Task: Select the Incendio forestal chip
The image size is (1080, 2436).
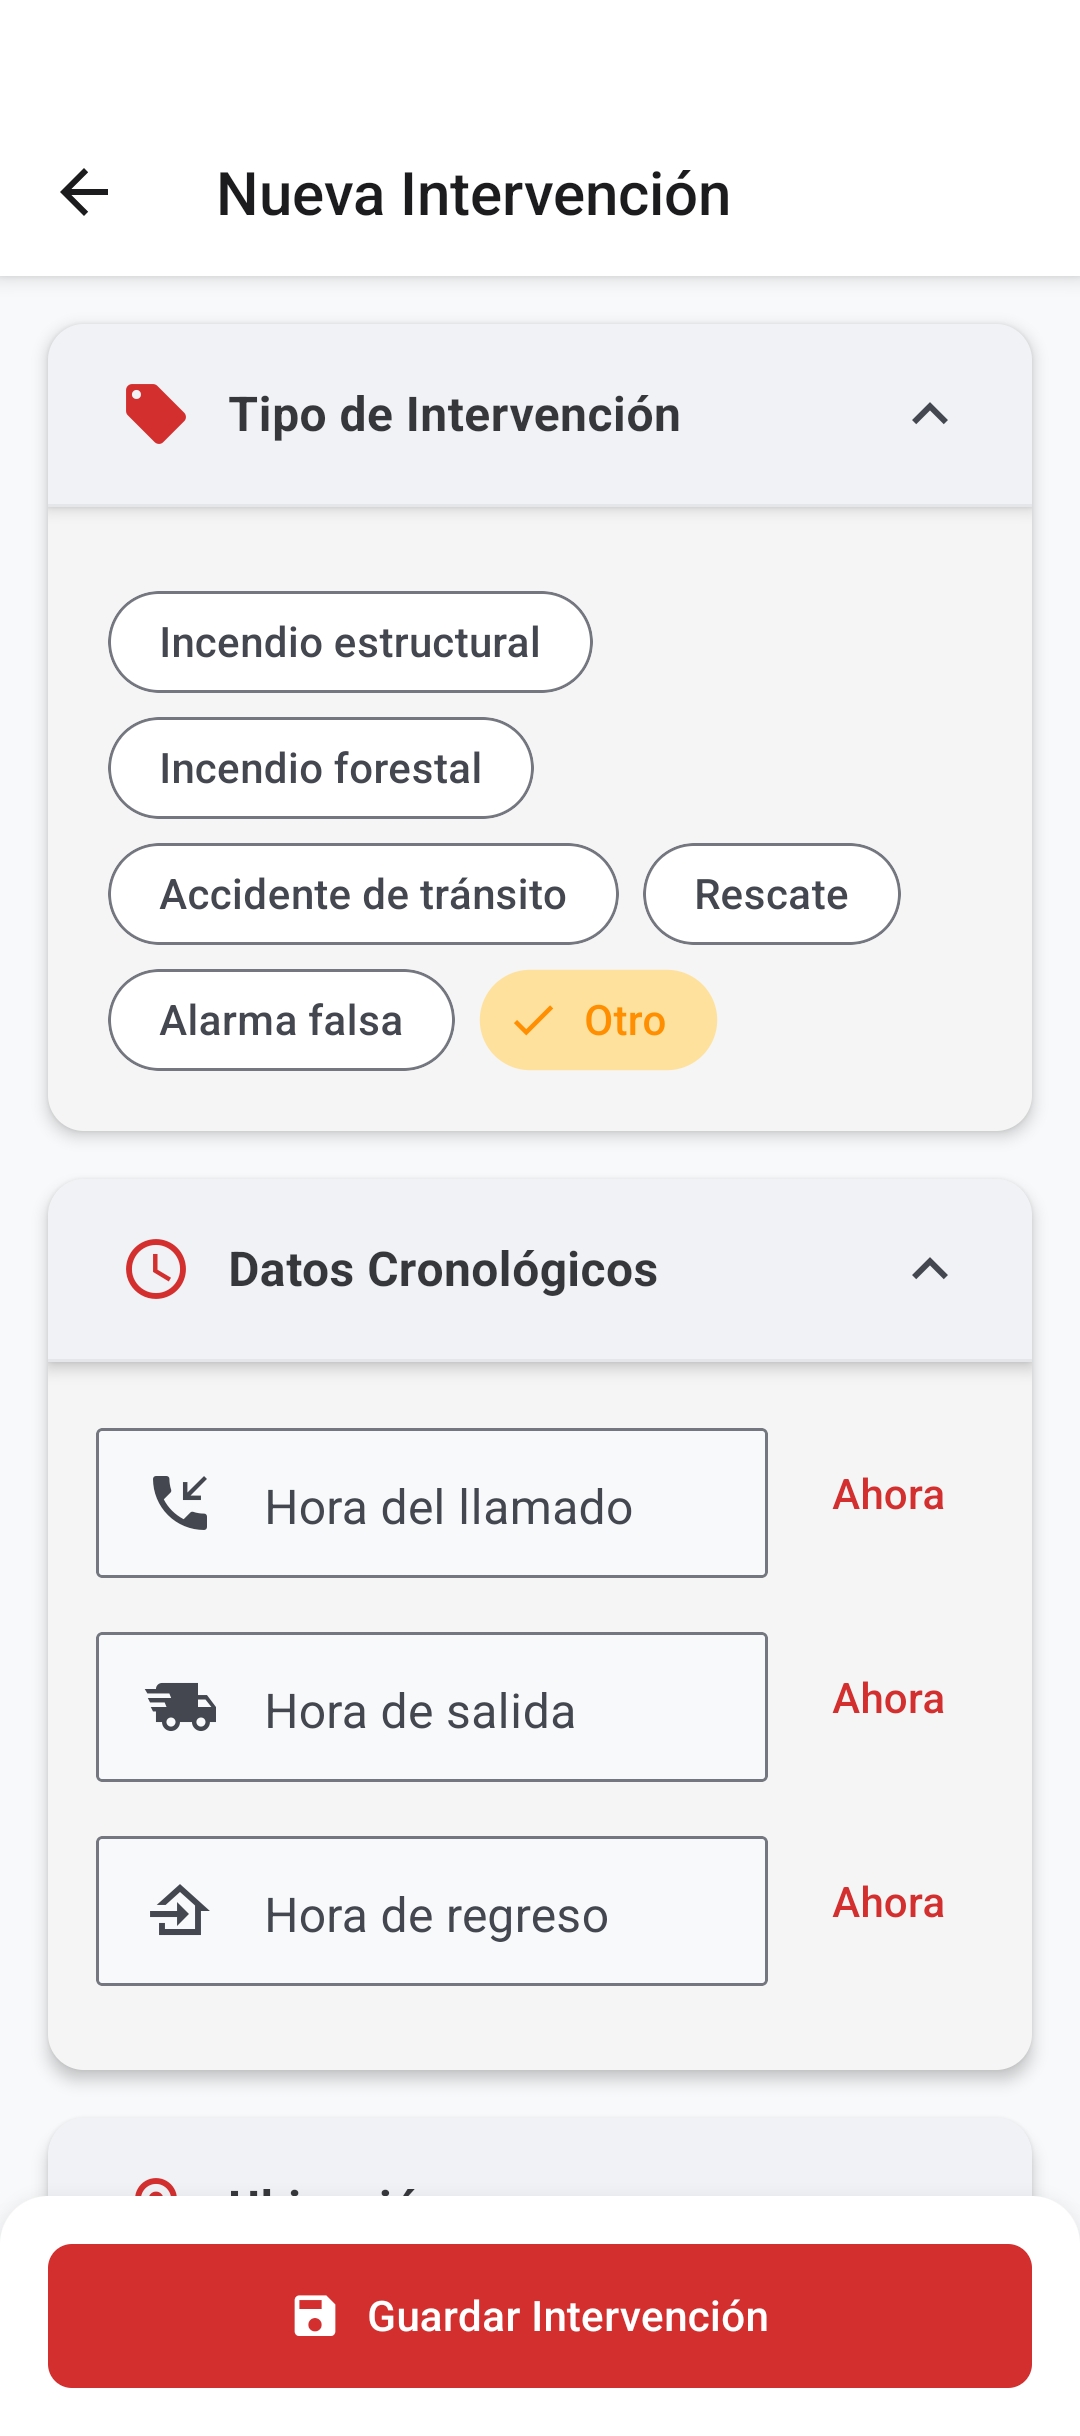Action: pos(320,768)
